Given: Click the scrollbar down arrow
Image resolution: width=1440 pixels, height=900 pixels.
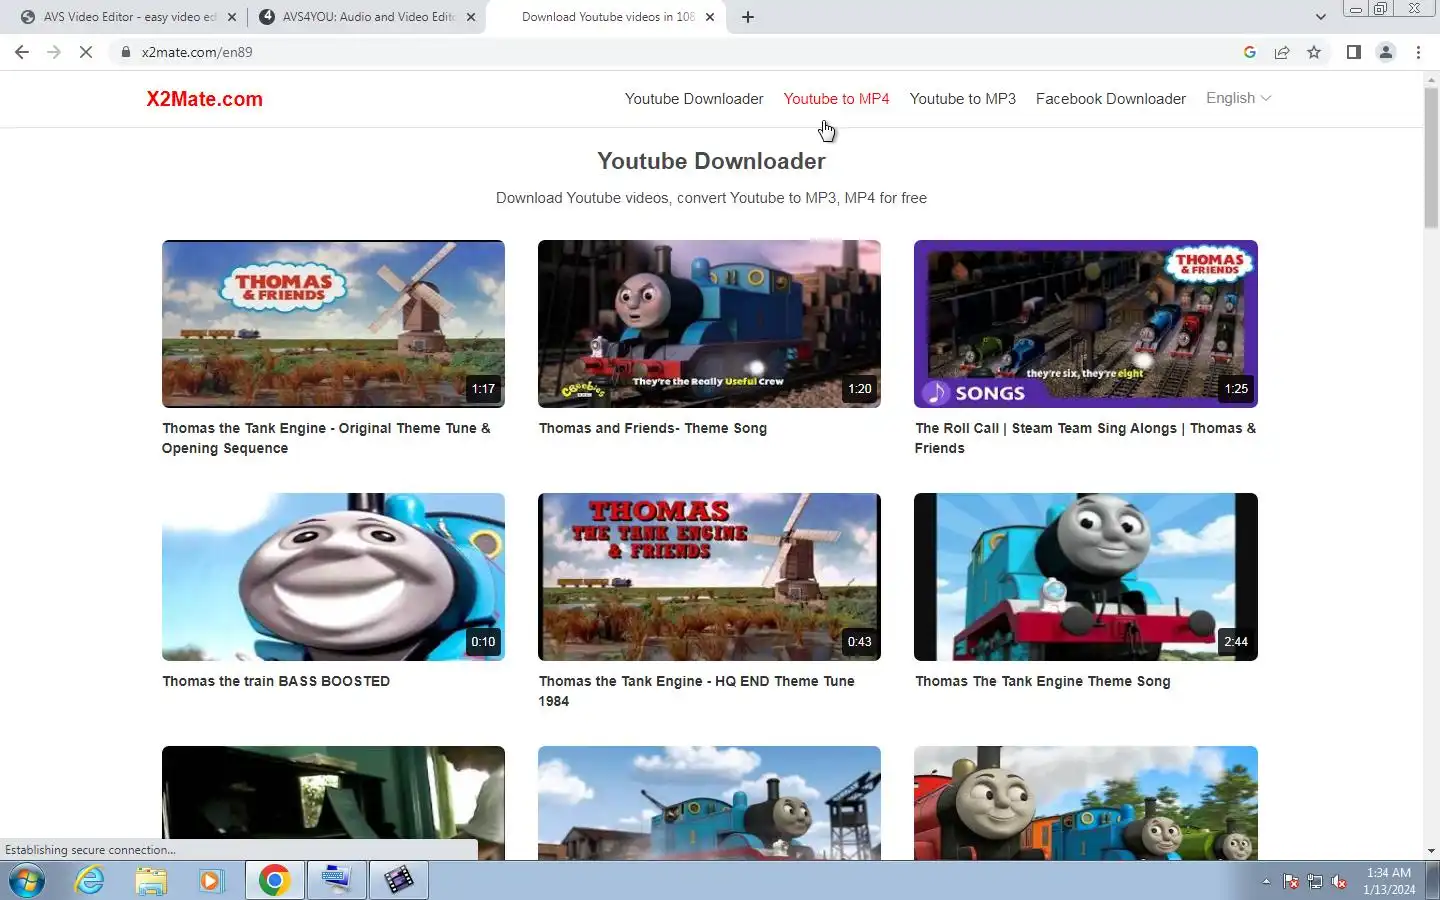Looking at the screenshot, I should point(1431,851).
